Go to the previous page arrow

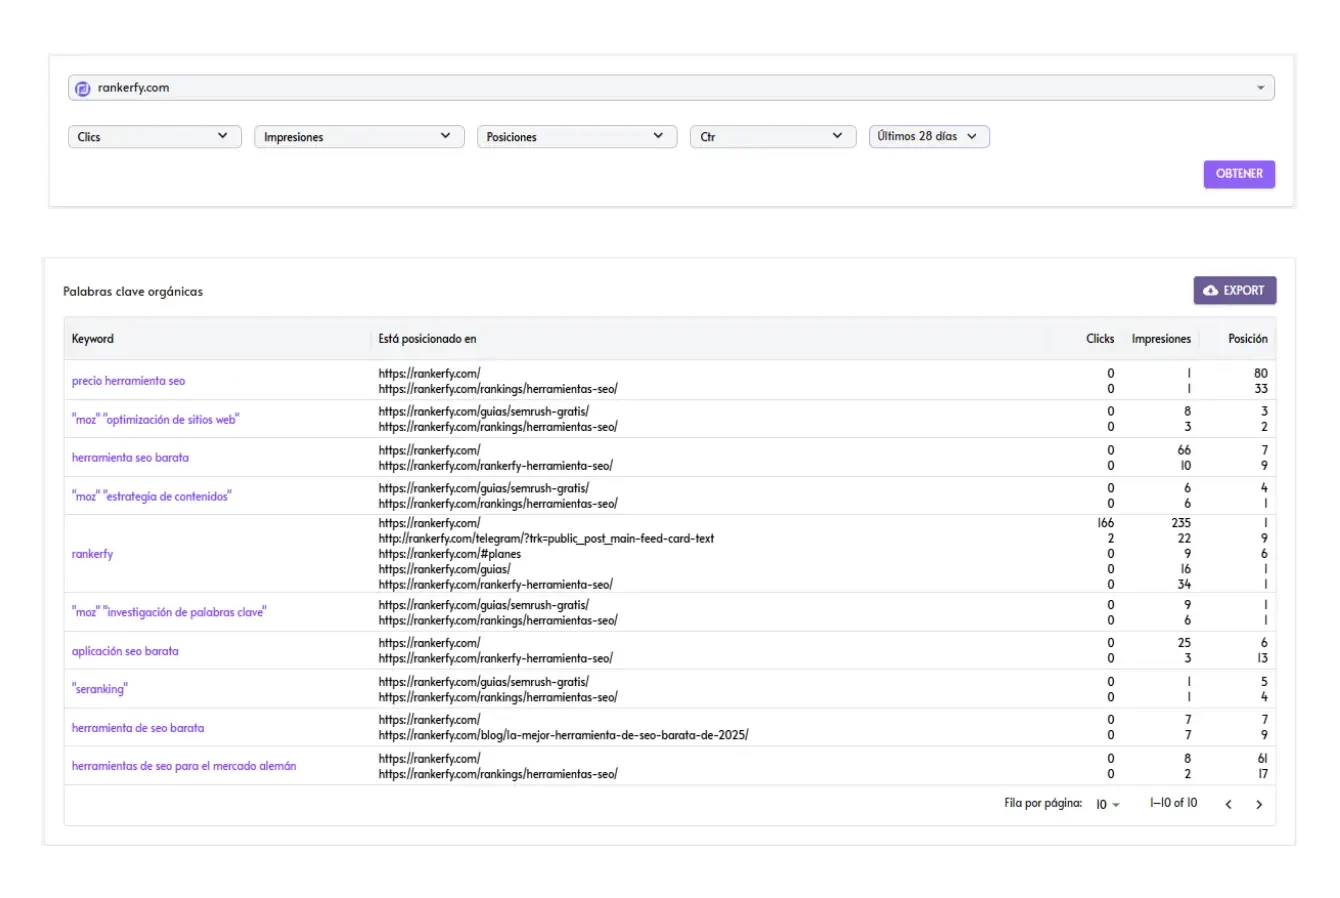pyautogui.click(x=1228, y=804)
